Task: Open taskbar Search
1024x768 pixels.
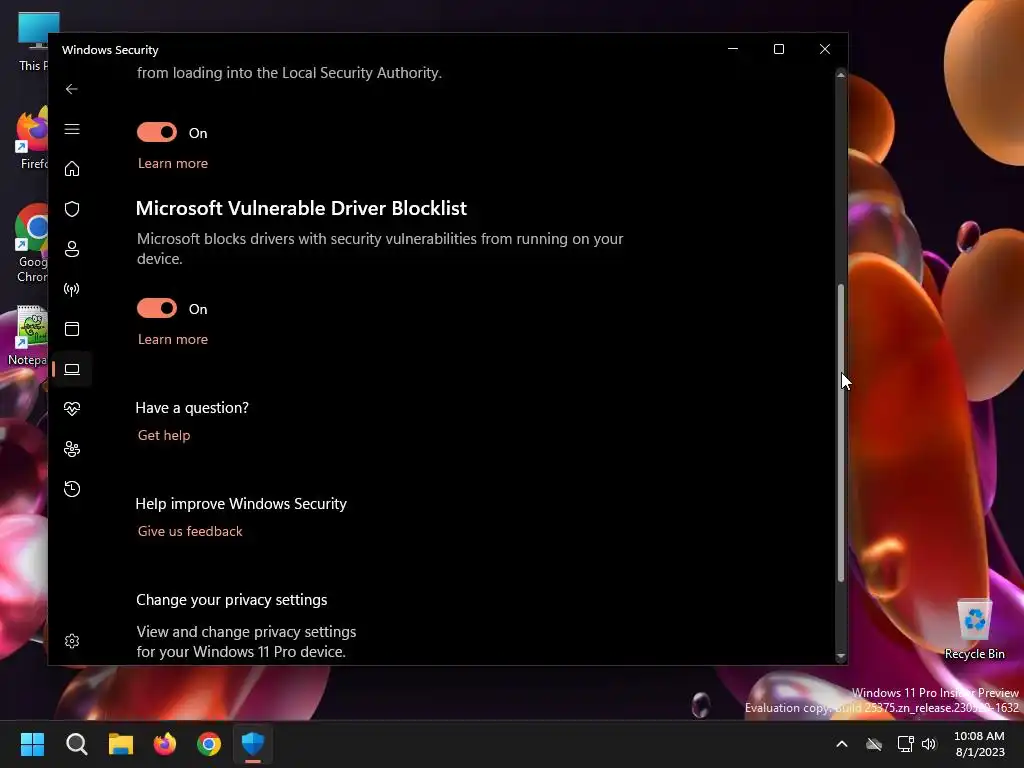Action: click(x=76, y=744)
